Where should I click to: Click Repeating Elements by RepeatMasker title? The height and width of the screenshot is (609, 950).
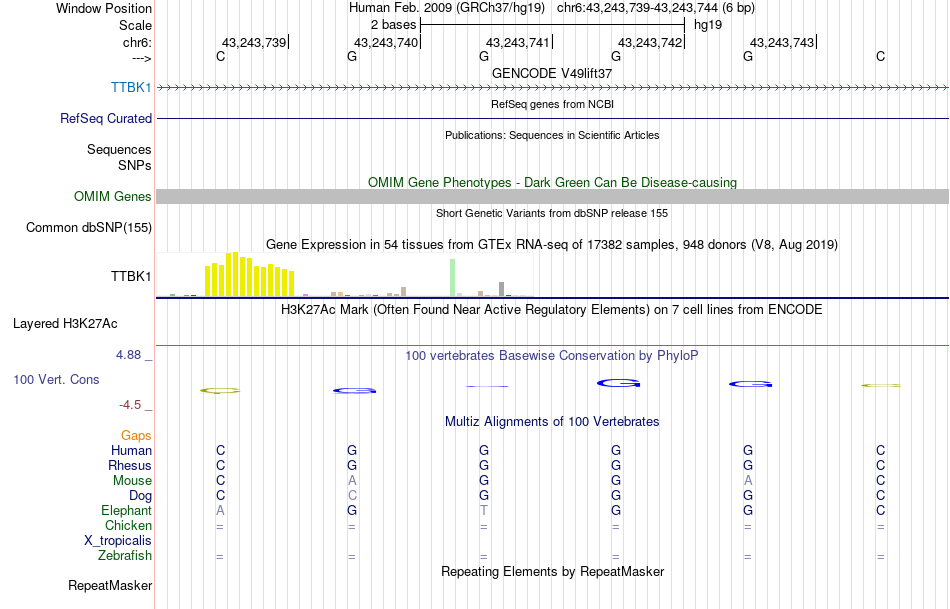pos(552,571)
